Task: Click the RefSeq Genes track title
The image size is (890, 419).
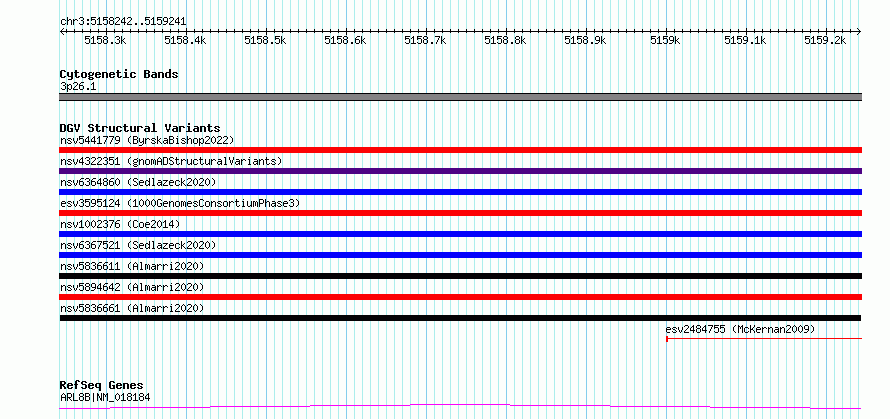Action: click(102, 386)
